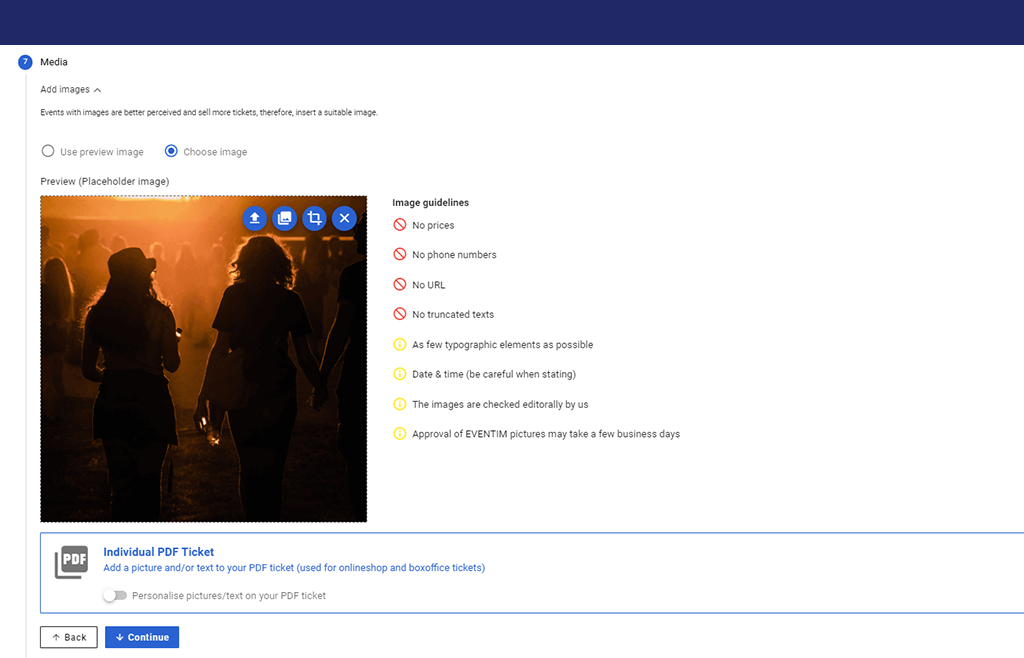Open the Individual PDF Ticket heading

pos(158,552)
